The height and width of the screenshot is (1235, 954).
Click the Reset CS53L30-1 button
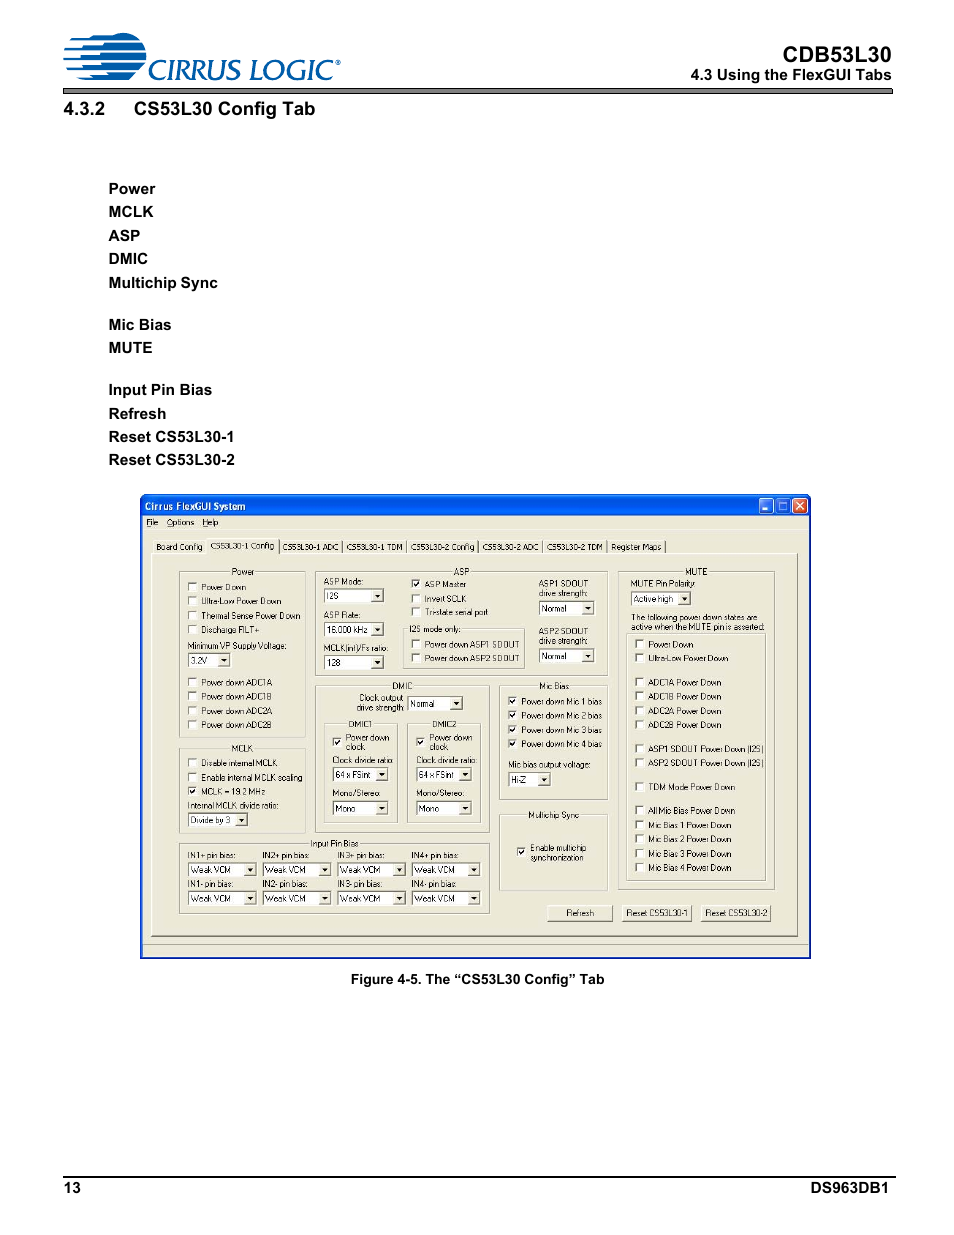click(657, 913)
